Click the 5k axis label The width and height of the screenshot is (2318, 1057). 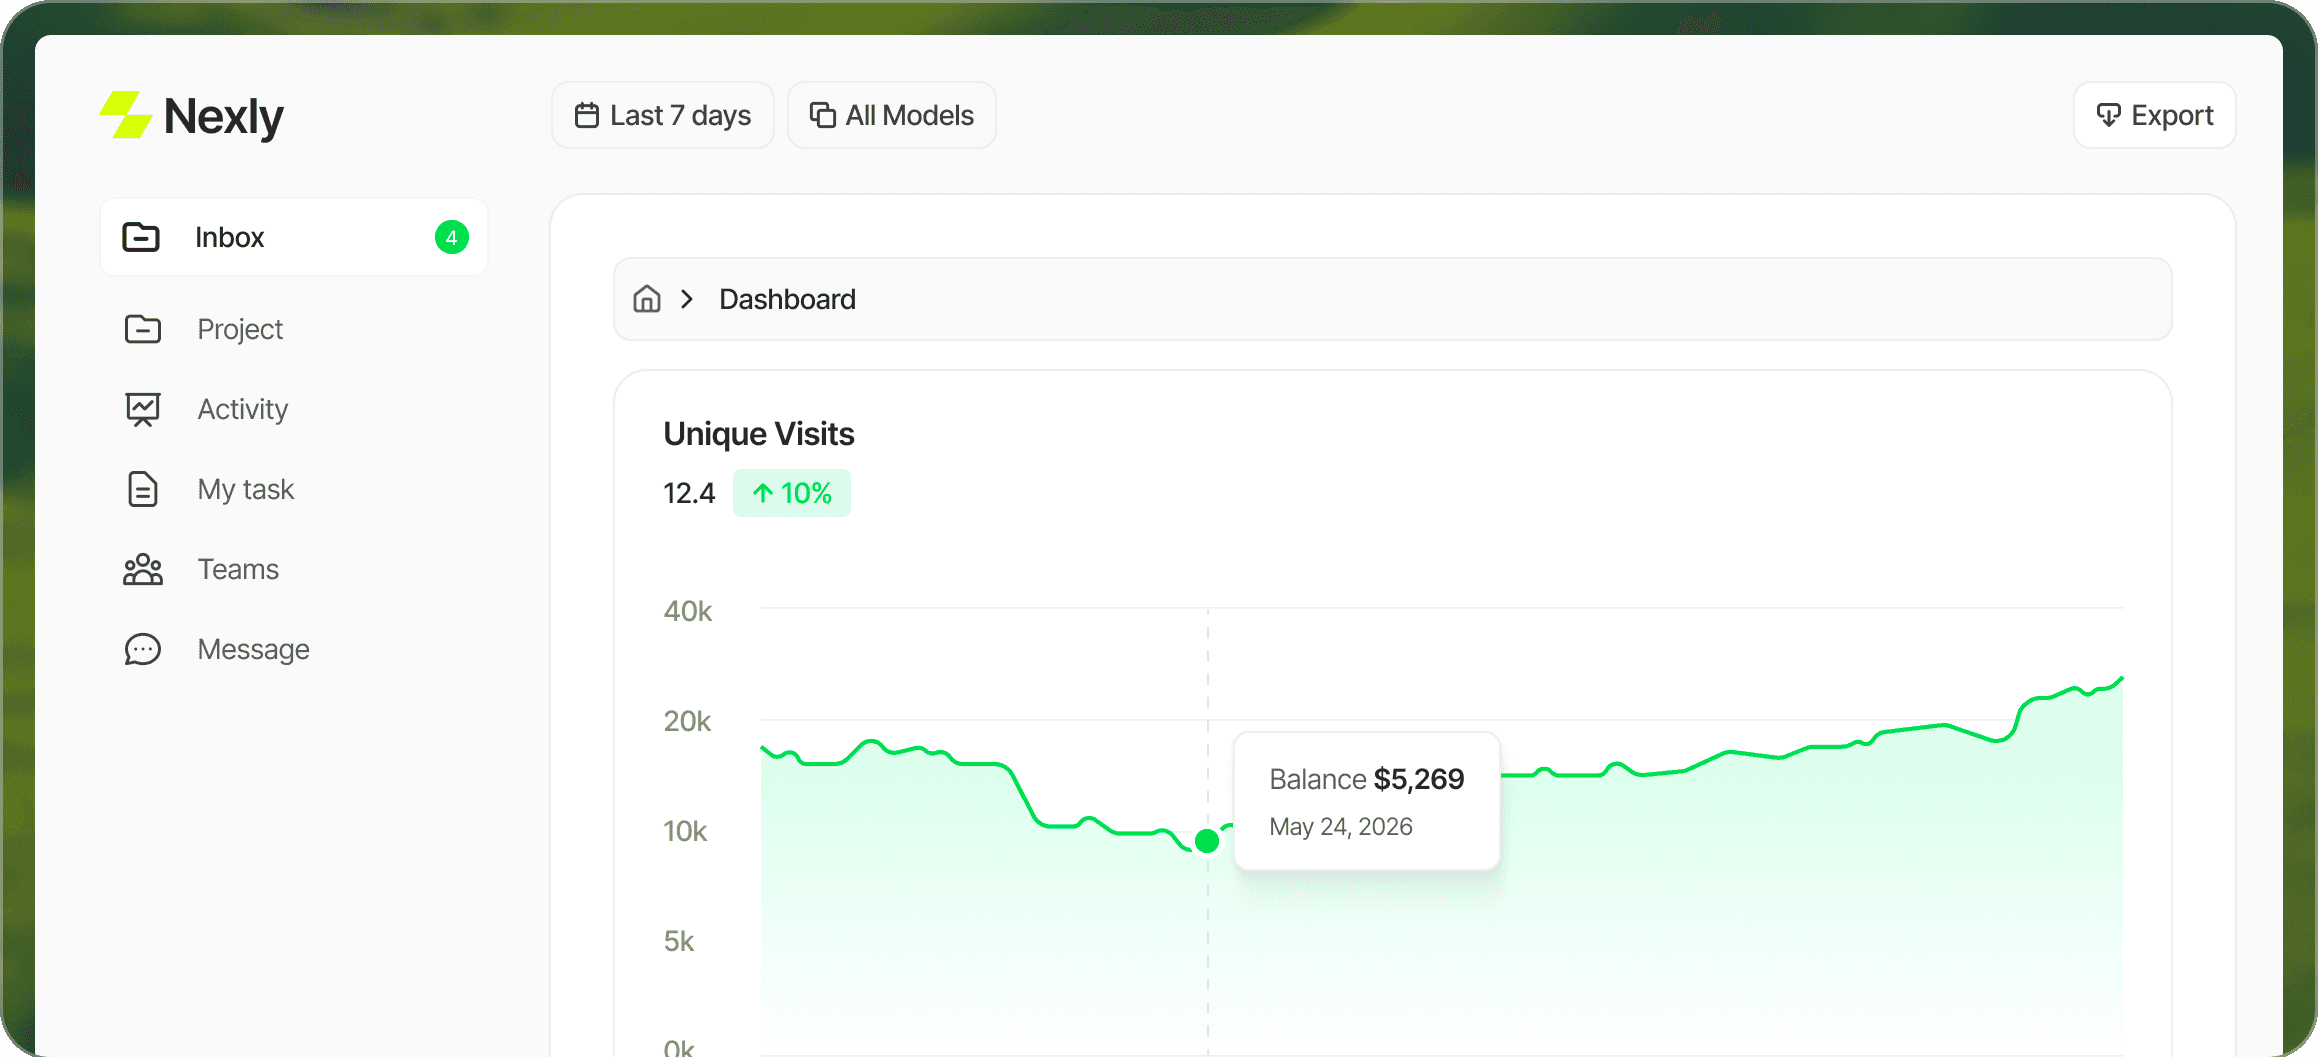pyautogui.click(x=679, y=941)
